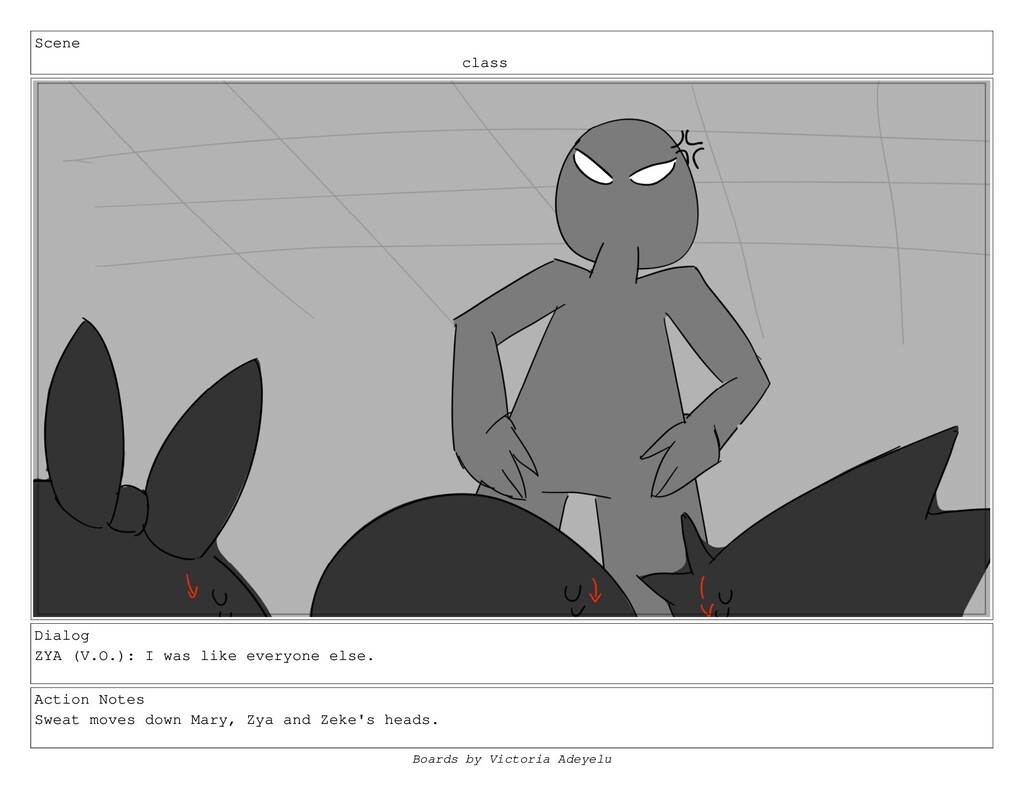Click the "Scene" label text

[57, 43]
